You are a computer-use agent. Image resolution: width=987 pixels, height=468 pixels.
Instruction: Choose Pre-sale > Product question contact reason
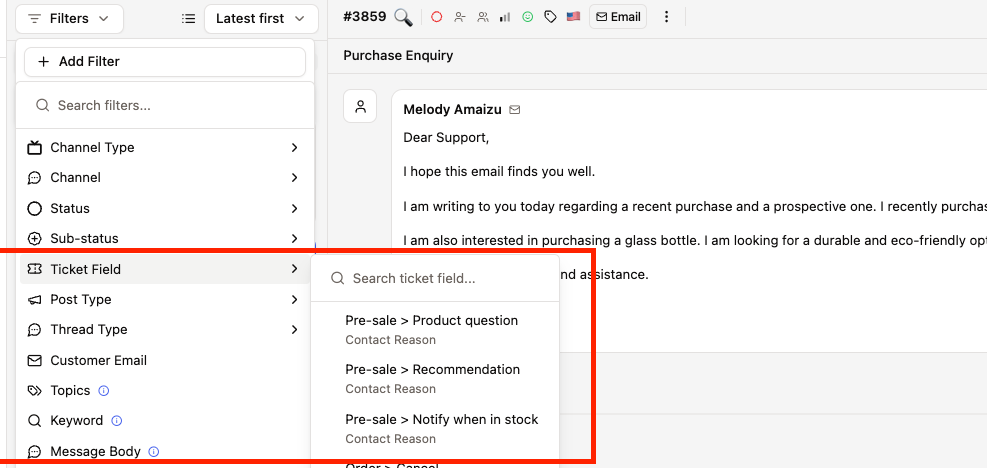tap(435, 329)
